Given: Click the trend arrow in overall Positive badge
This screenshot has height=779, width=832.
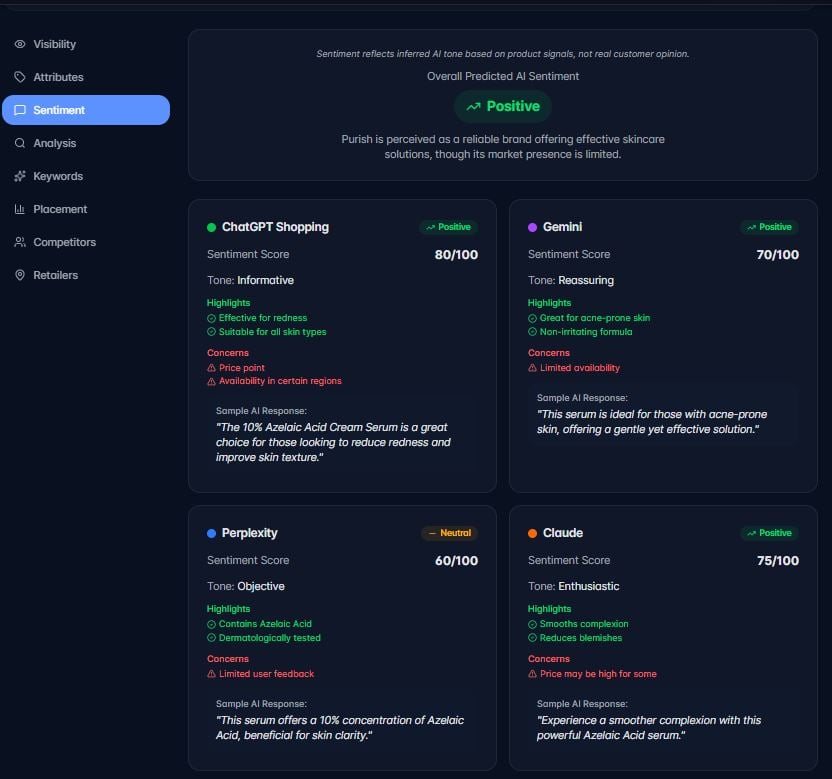Looking at the screenshot, I should [473, 107].
